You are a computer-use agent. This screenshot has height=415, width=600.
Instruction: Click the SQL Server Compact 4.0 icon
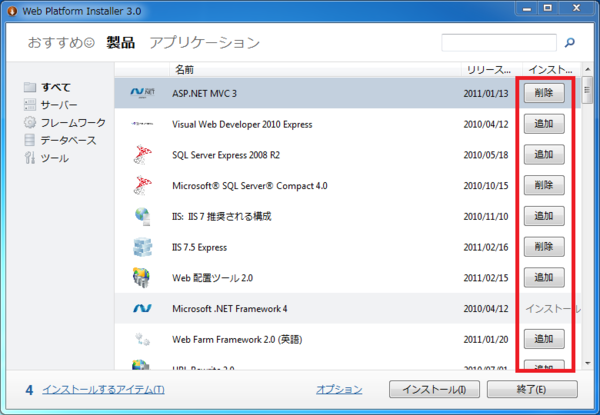pos(142,185)
